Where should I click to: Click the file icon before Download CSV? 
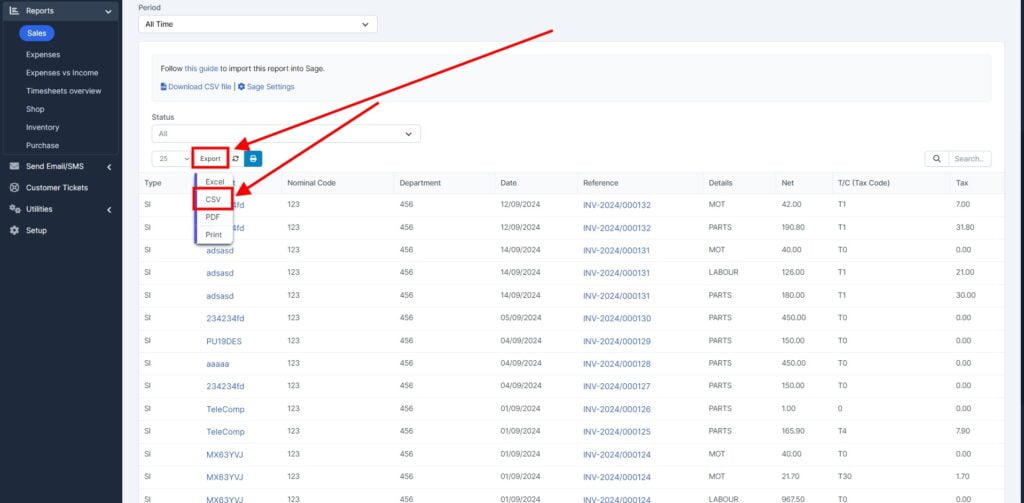(x=163, y=87)
